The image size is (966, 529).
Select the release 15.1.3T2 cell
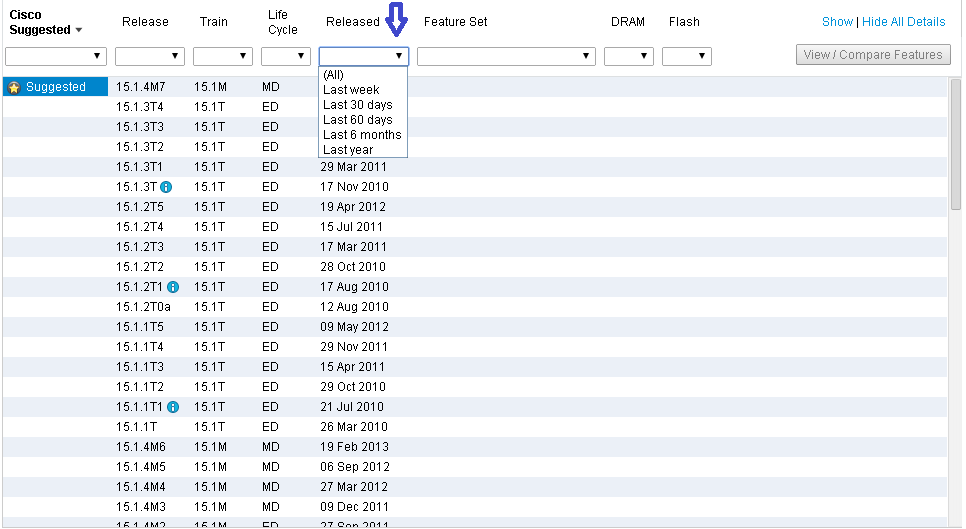[140, 147]
